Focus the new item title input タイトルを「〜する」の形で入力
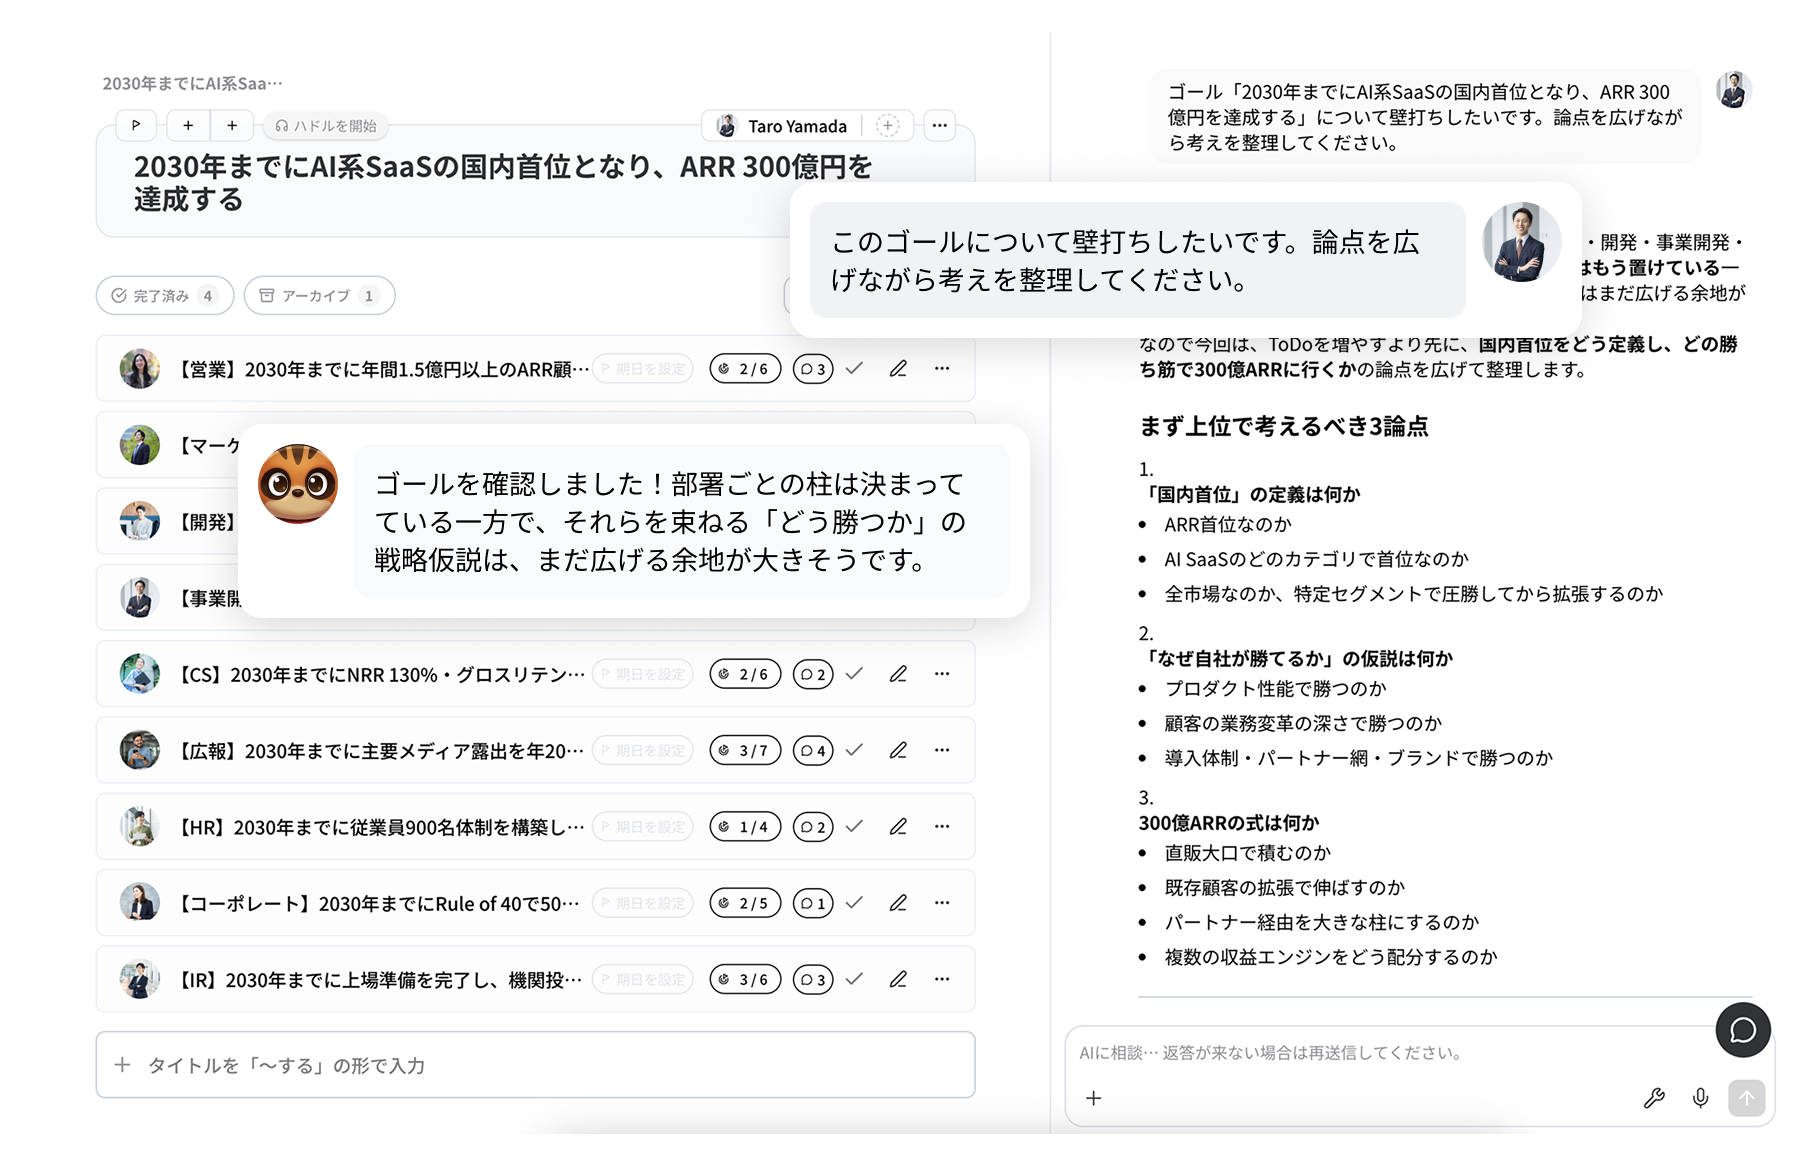The width and height of the screenshot is (1820, 1166). (x=536, y=1065)
